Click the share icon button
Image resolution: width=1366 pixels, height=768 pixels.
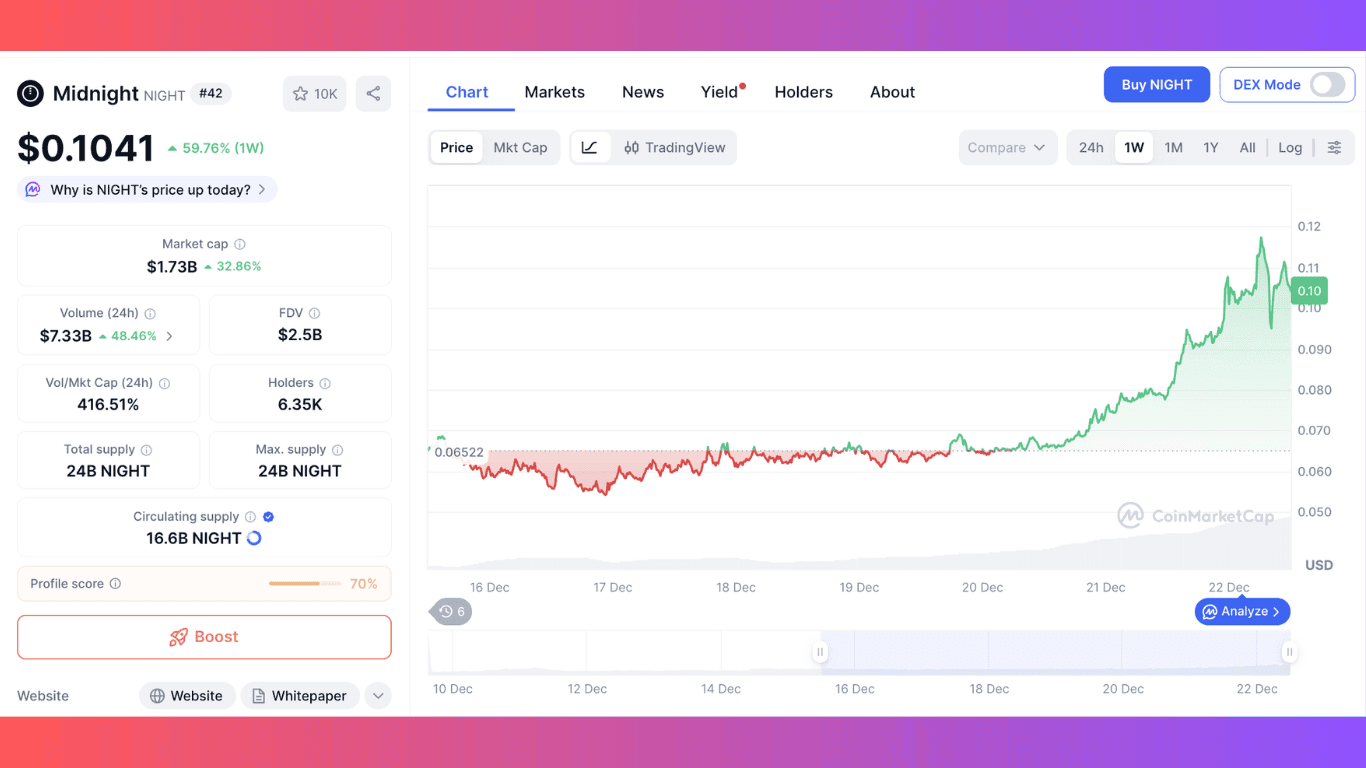coord(373,94)
